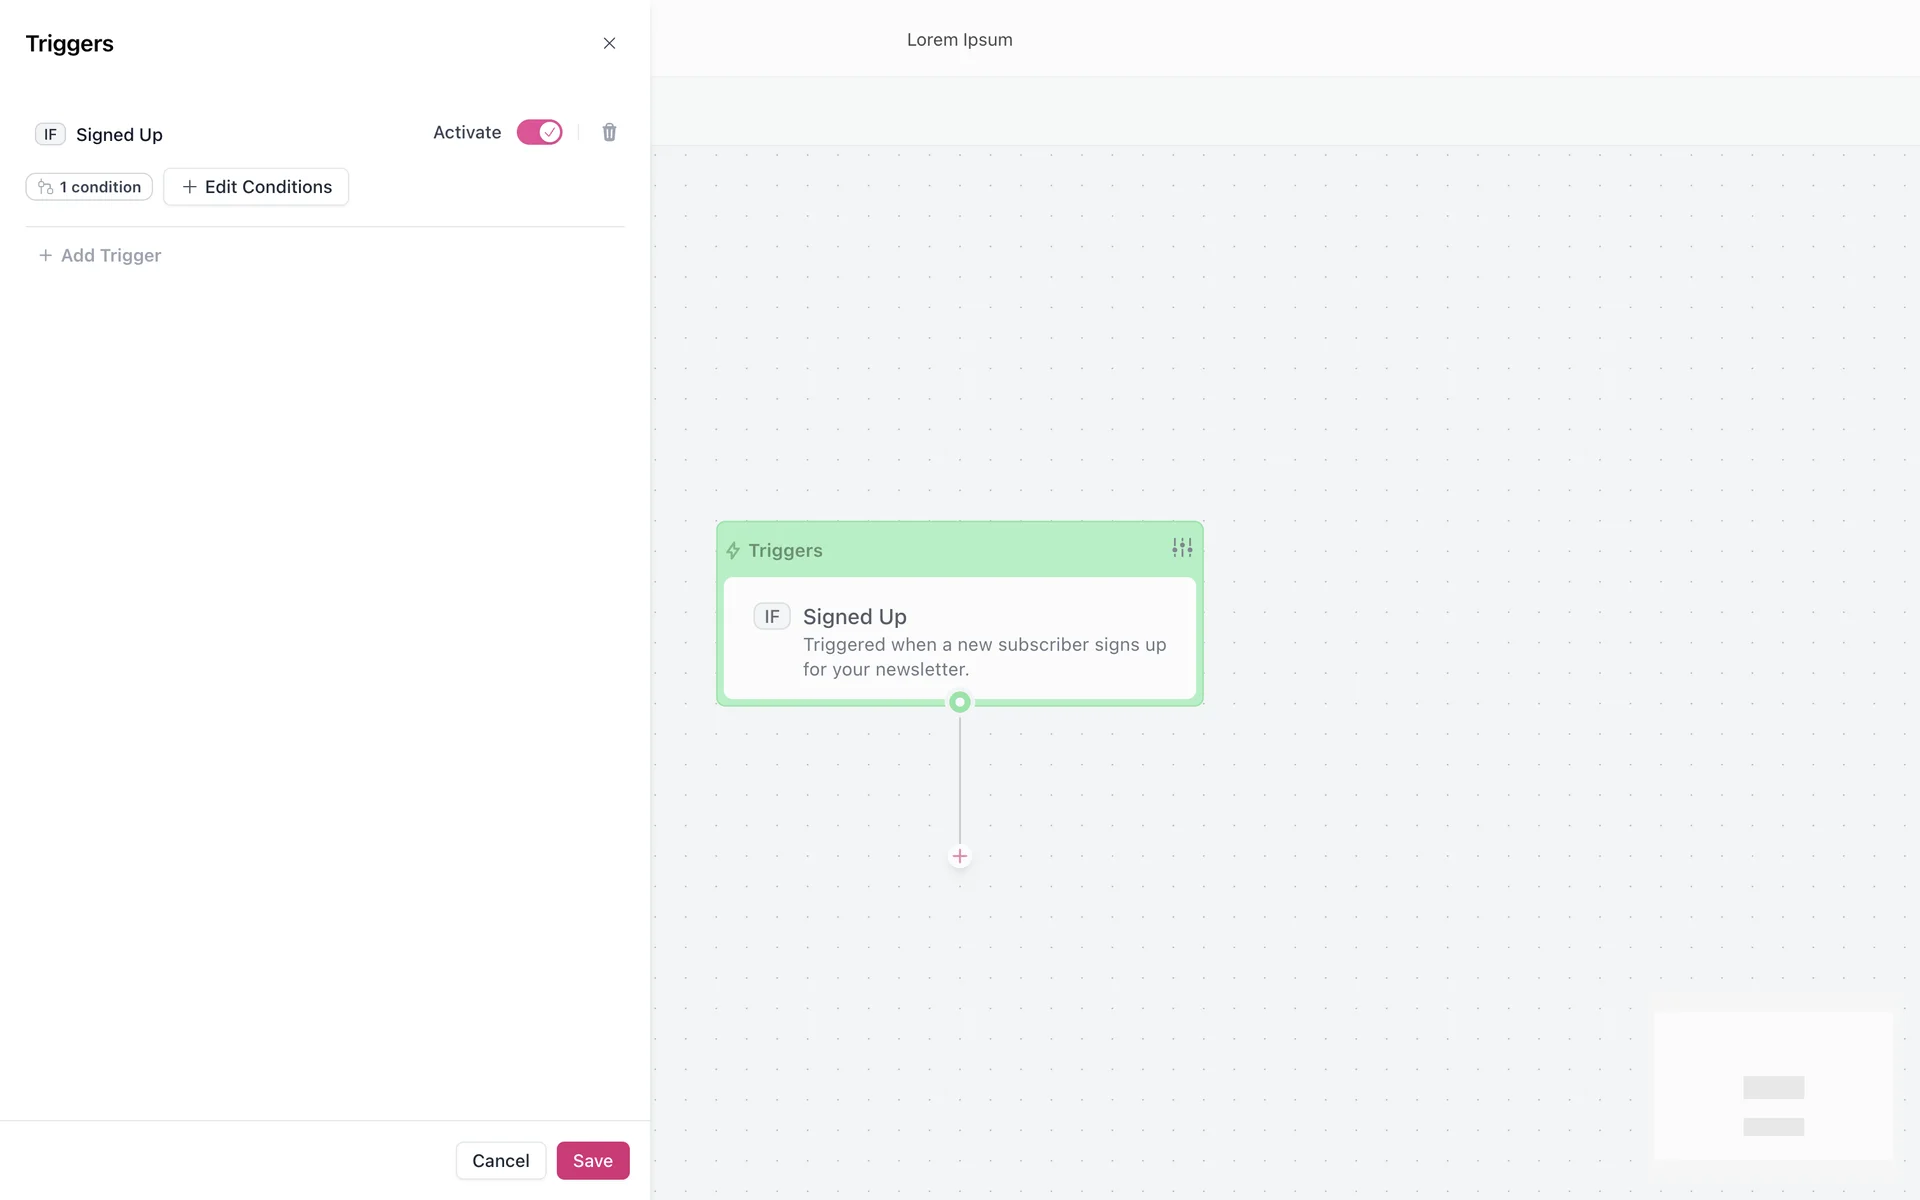Screen dimensions: 1920x1200
Task: Click the IF badge in Triggers panel
Action: 50,134
